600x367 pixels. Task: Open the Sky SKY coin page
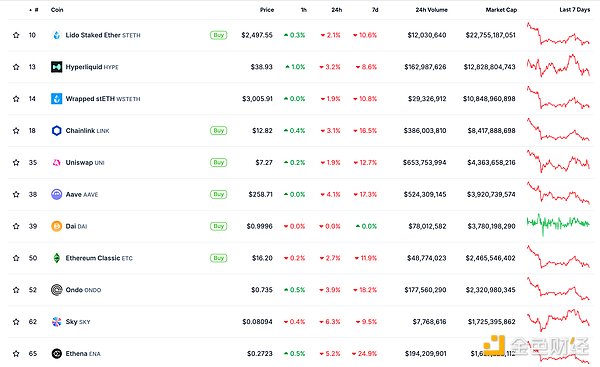click(x=78, y=322)
